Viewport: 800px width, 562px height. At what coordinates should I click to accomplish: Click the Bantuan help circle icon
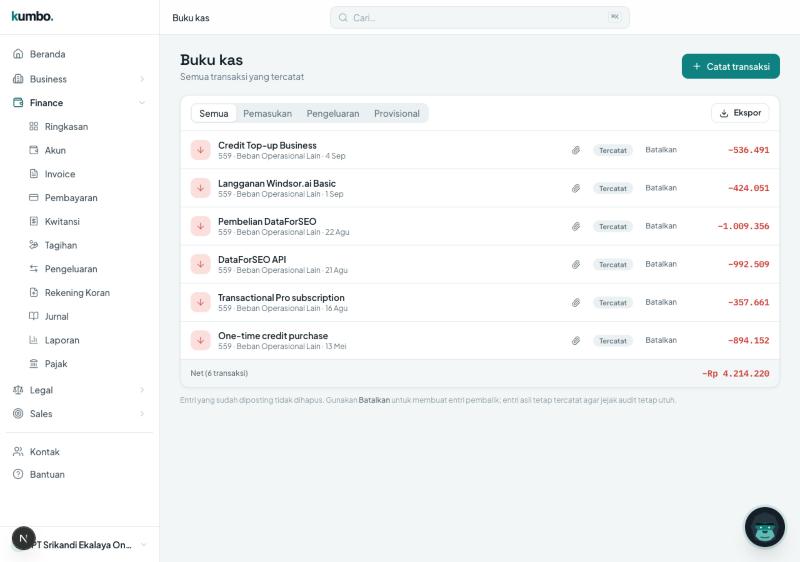click(18, 474)
